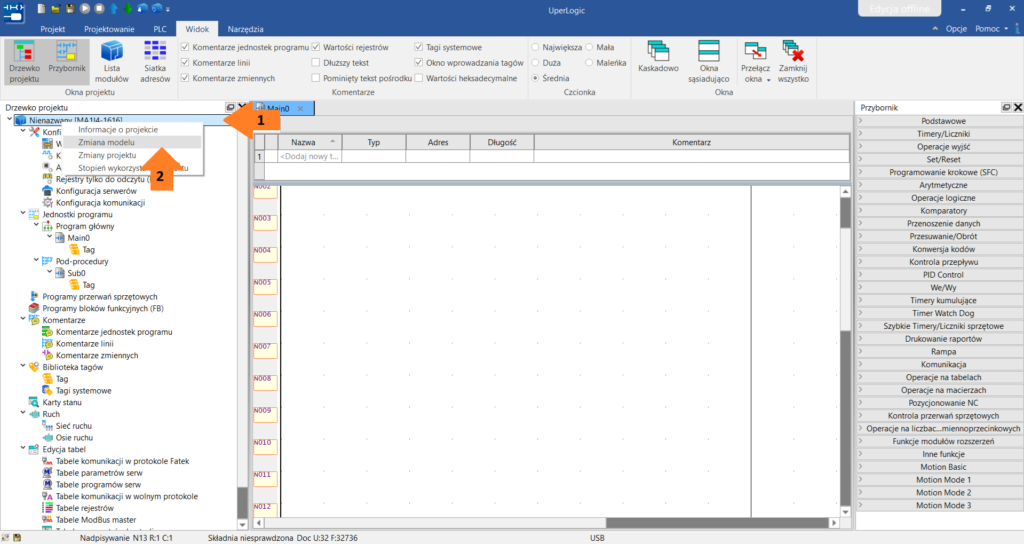1024x544 pixels.
Task: Click the Save floppy disk icon
Action: (x=71, y=8)
